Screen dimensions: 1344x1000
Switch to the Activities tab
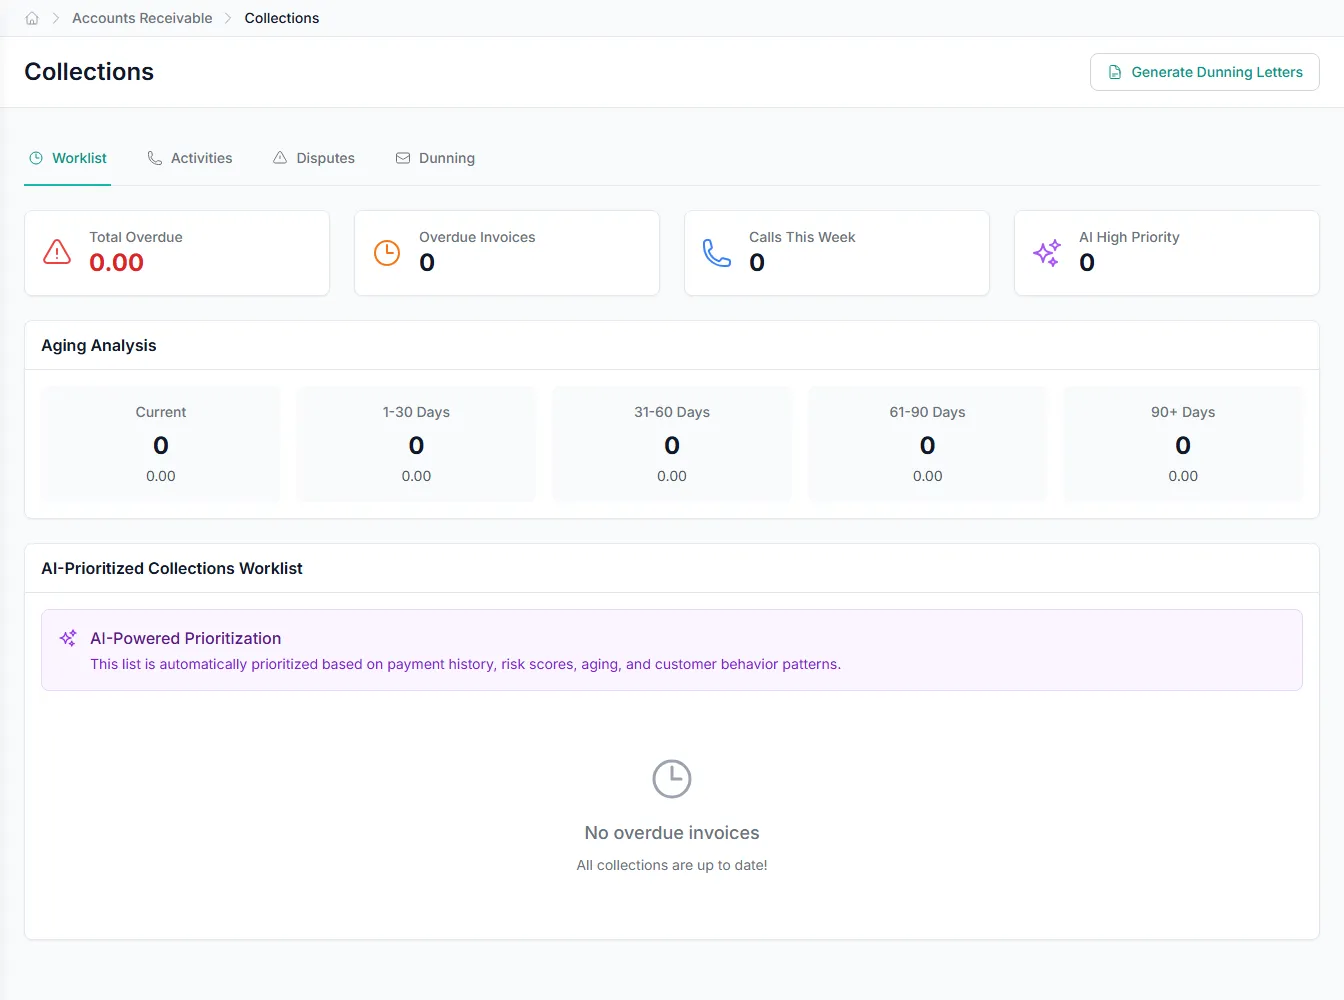click(190, 158)
